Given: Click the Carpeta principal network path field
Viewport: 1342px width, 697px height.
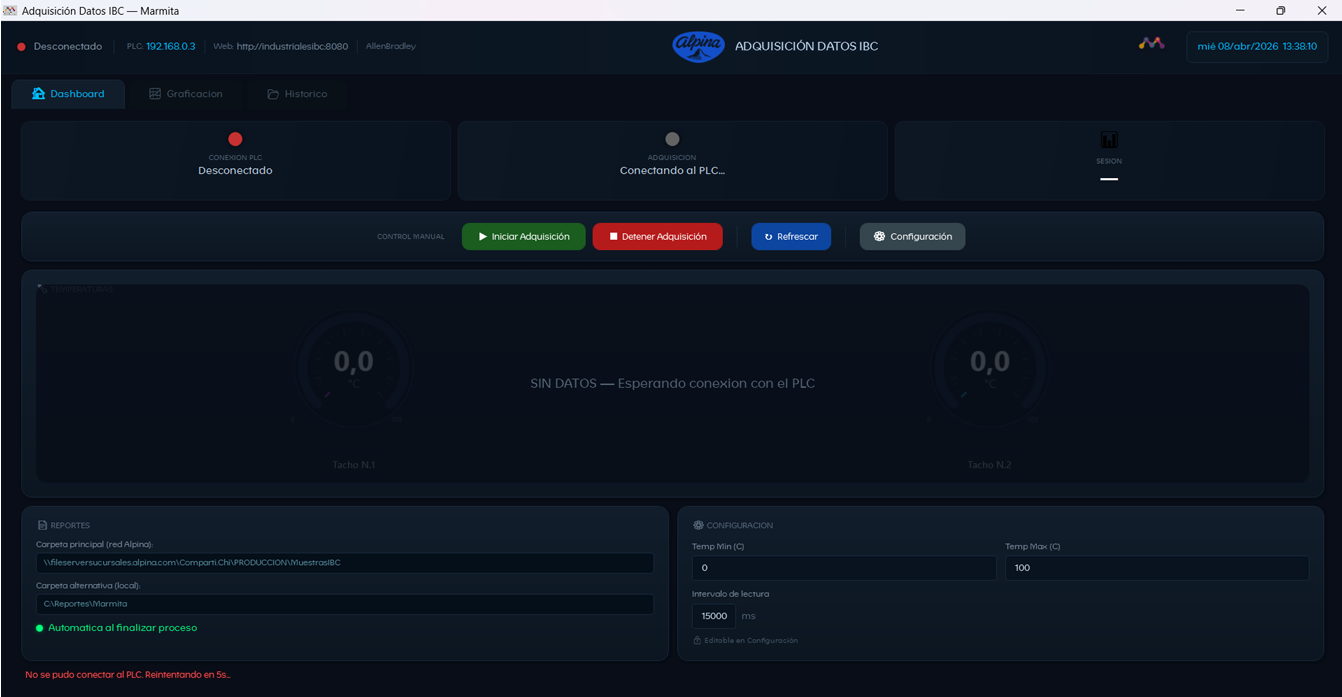Looking at the screenshot, I should click(345, 563).
